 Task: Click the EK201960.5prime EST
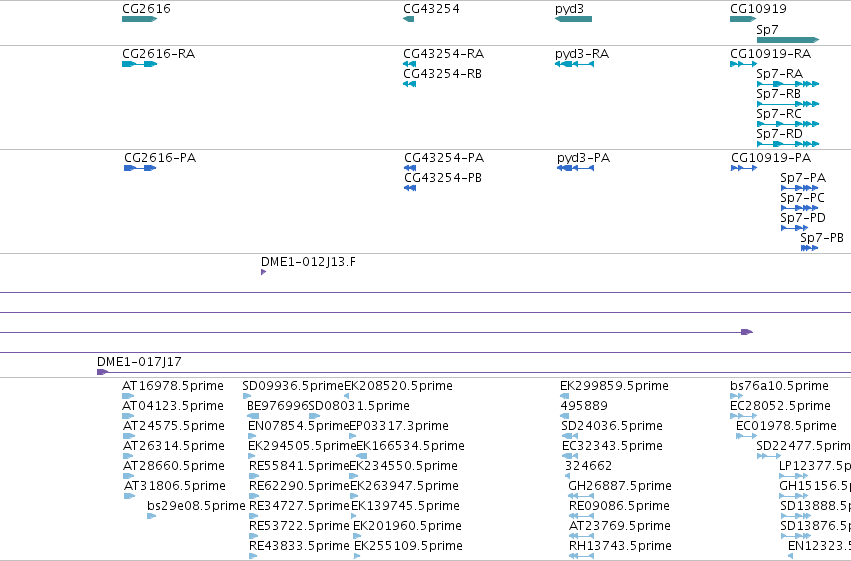[x=356, y=536]
